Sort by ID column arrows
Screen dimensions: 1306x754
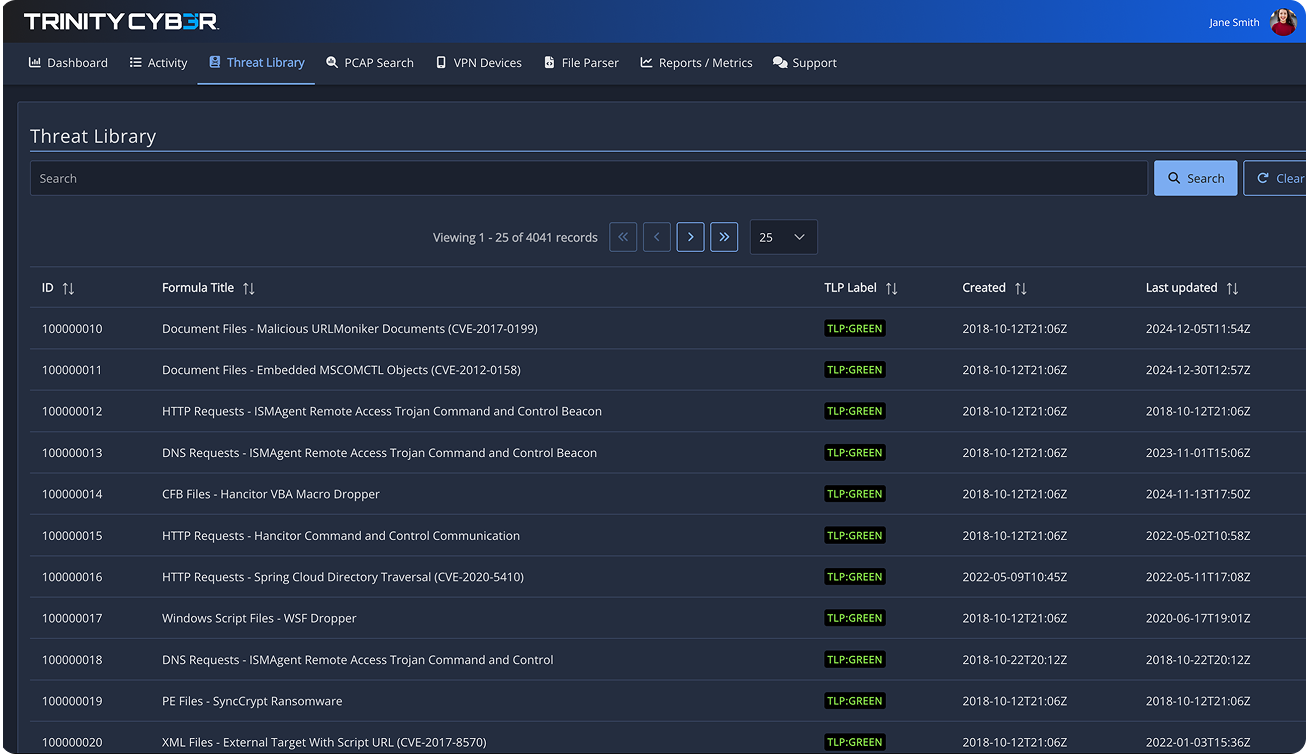pyautogui.click(x=68, y=288)
